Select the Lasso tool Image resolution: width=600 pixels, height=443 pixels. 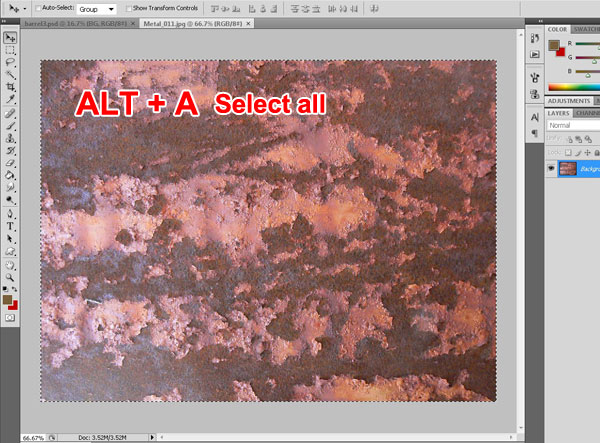10,62
